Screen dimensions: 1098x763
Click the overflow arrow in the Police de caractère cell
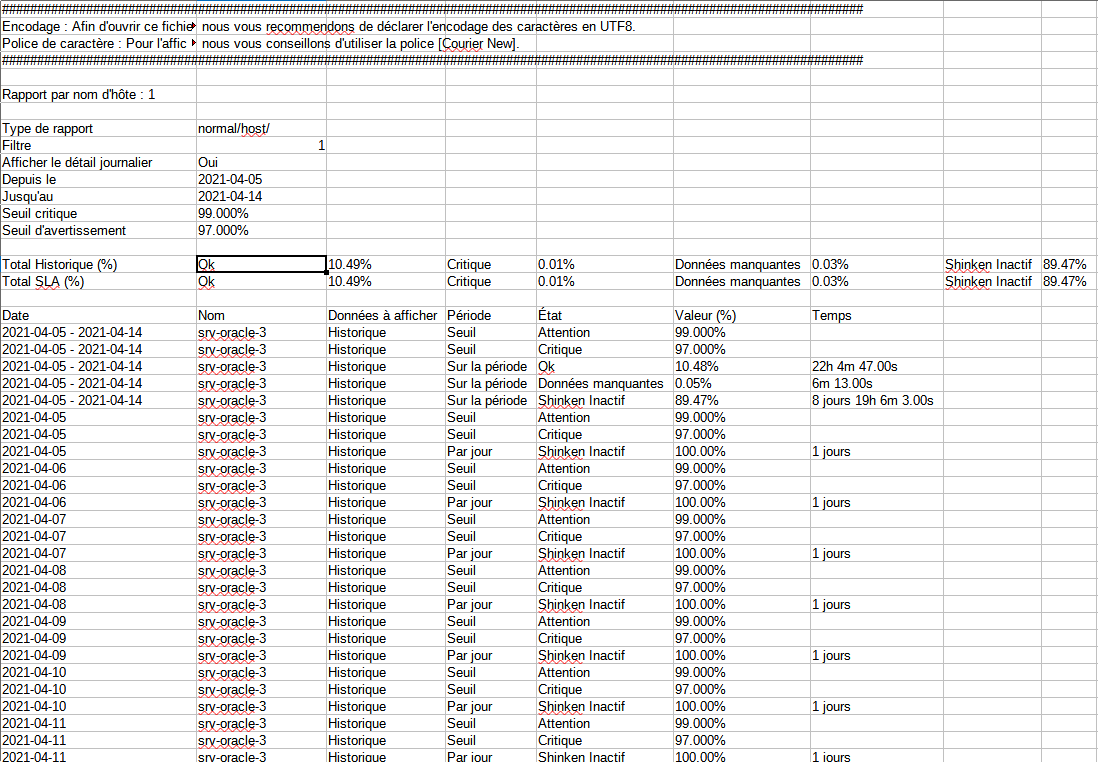click(x=192, y=44)
